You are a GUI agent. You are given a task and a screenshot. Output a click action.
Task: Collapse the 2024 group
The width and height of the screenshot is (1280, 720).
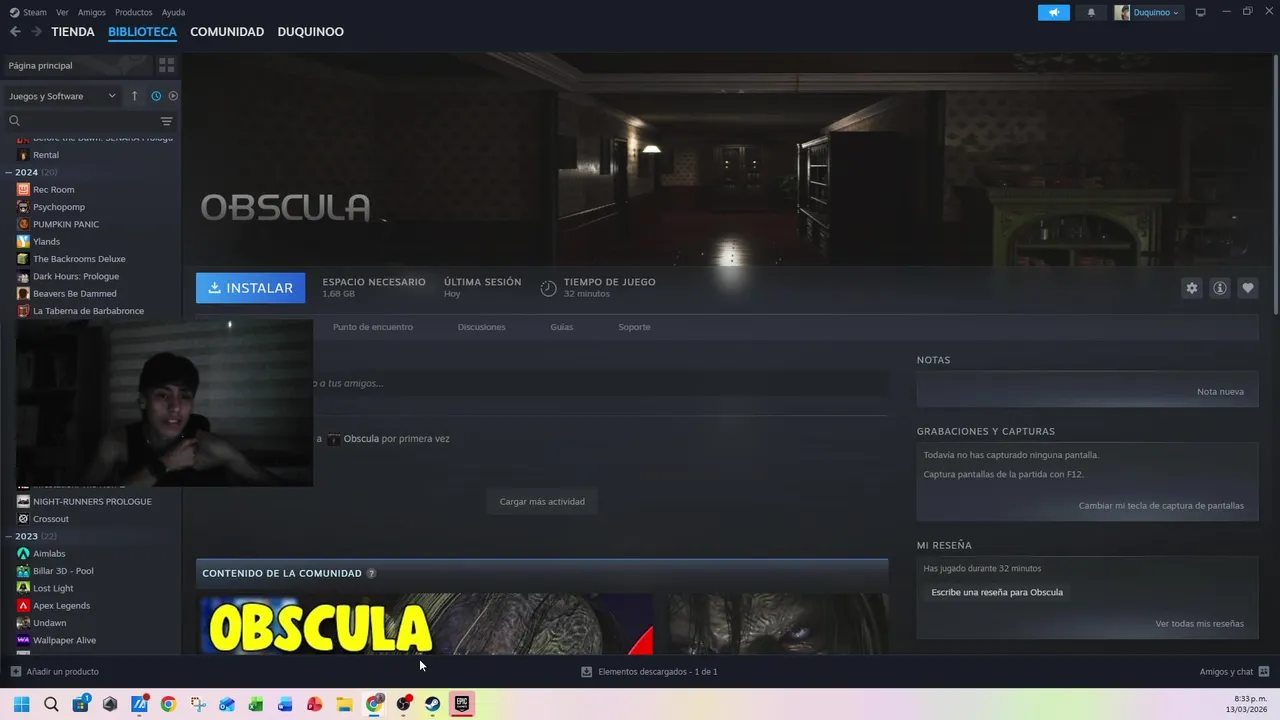(x=9, y=173)
